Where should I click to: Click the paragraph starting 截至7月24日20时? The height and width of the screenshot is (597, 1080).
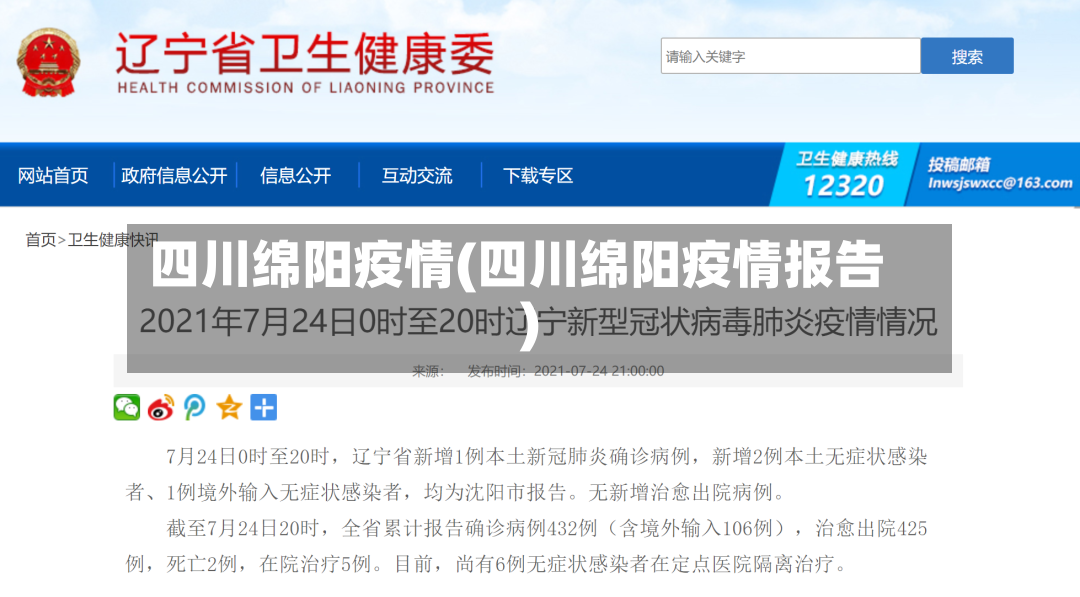click(x=527, y=546)
